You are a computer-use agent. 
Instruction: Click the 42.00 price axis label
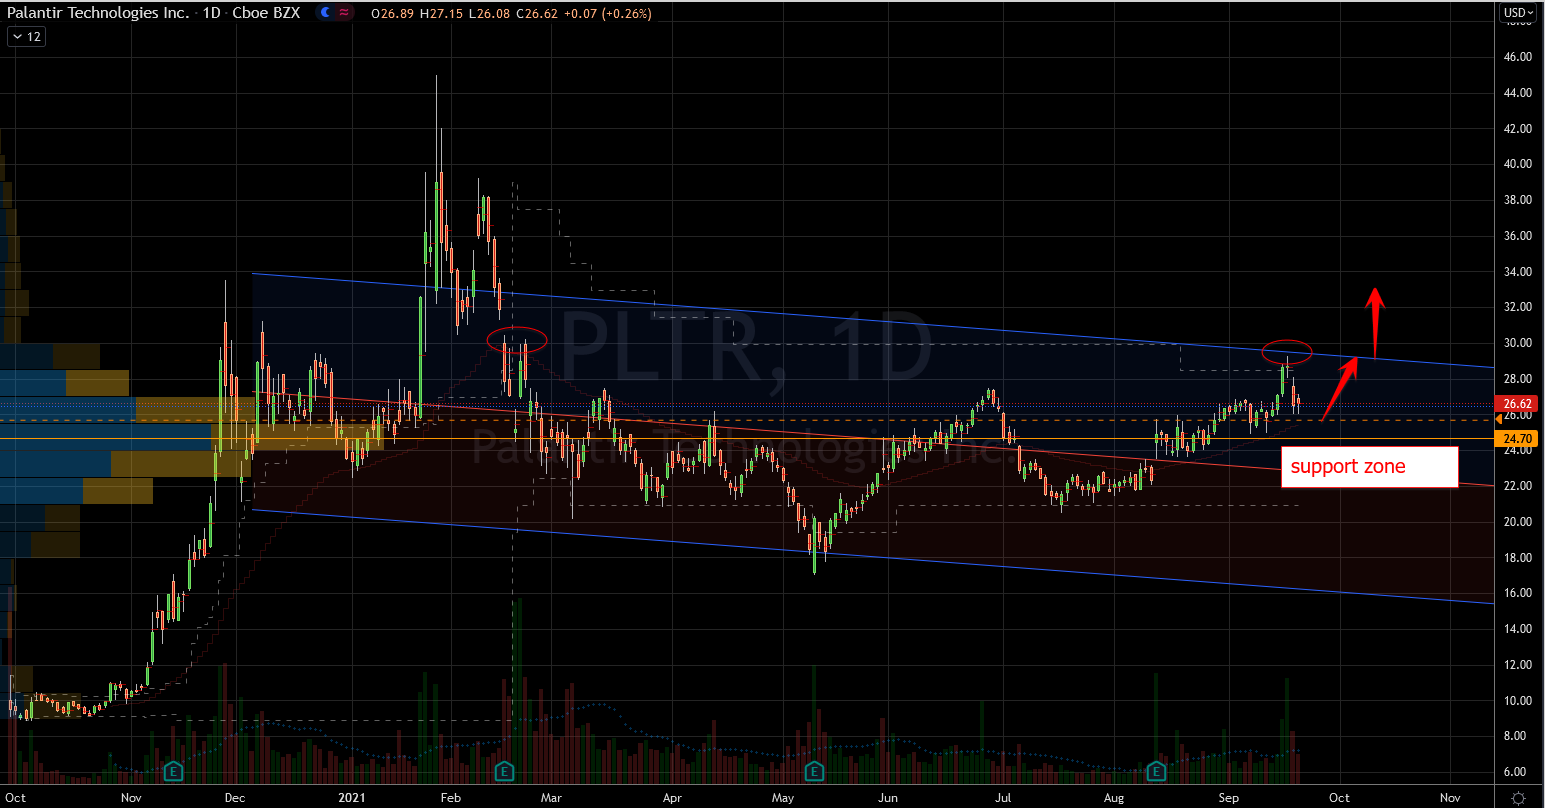pyautogui.click(x=1519, y=129)
